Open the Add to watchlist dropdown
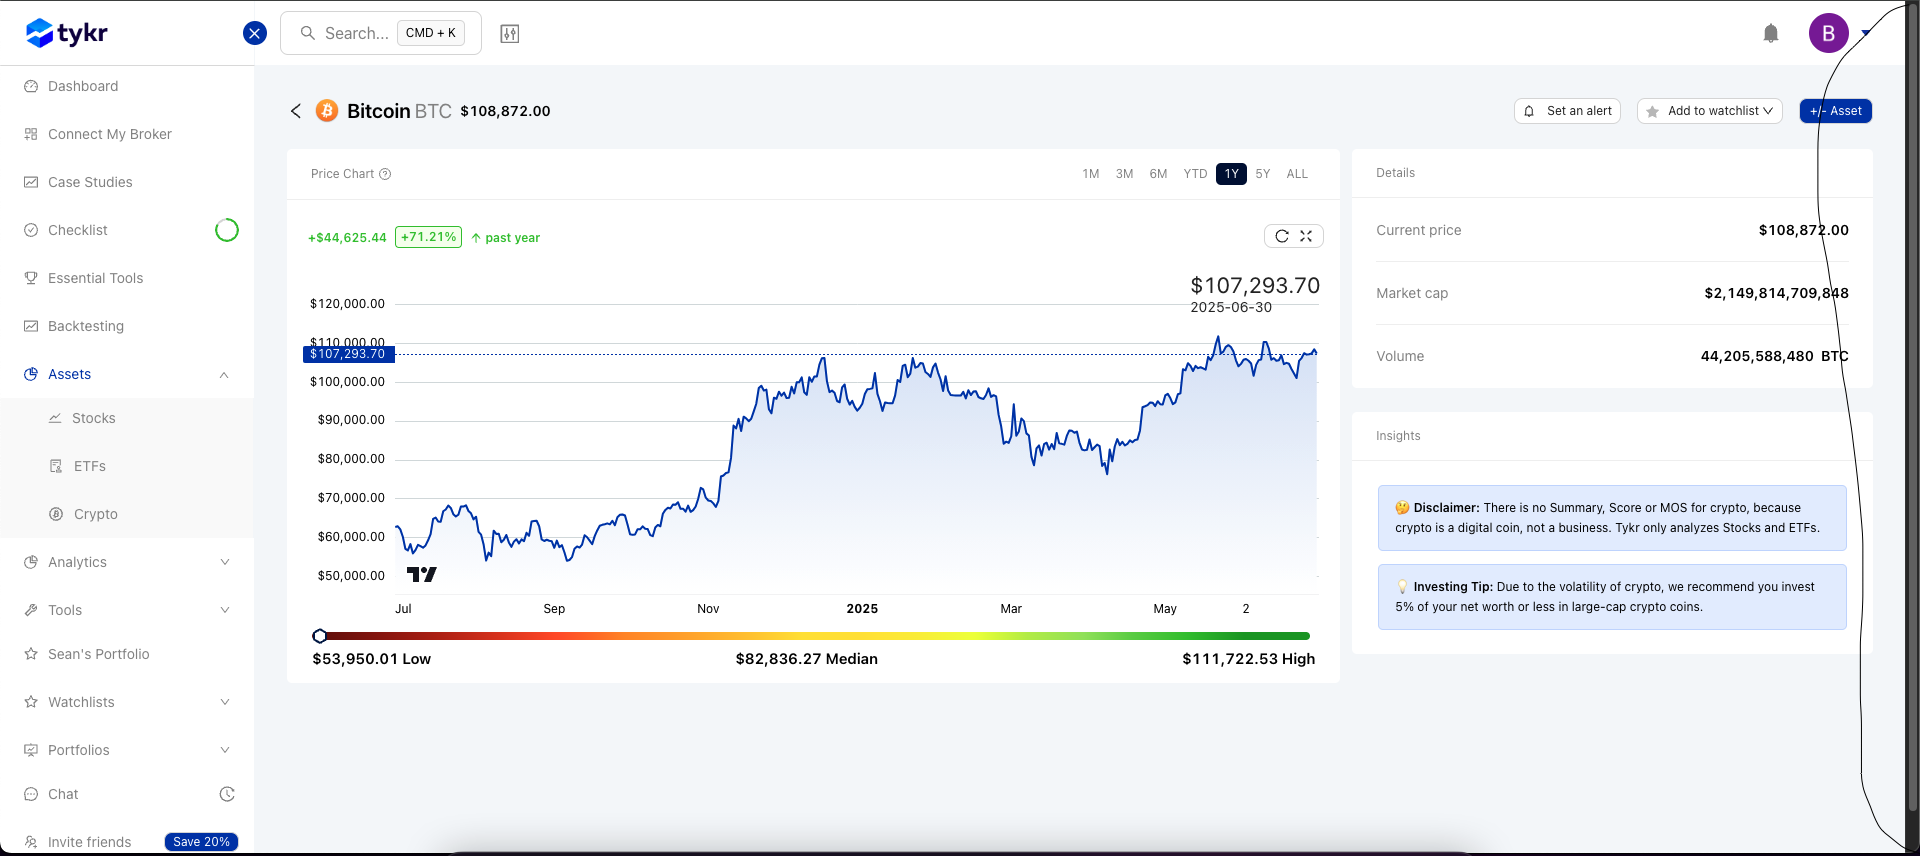This screenshot has height=856, width=1920. 1710,111
